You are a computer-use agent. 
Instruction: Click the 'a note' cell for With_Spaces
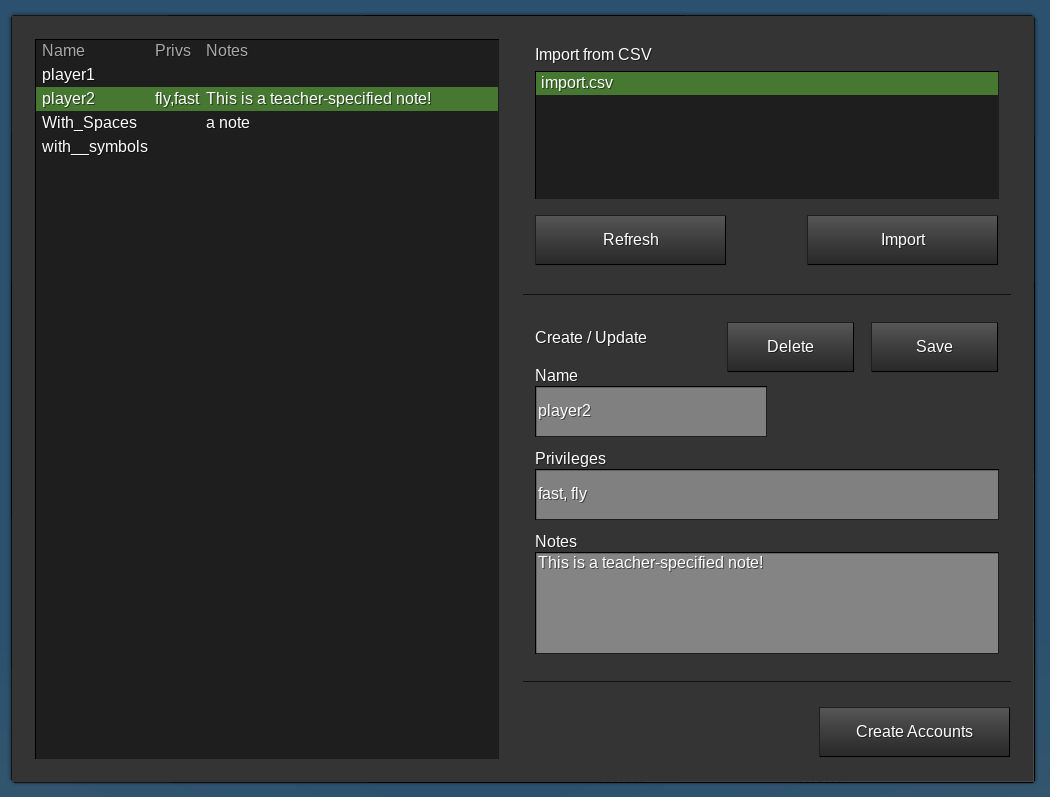[x=228, y=123]
